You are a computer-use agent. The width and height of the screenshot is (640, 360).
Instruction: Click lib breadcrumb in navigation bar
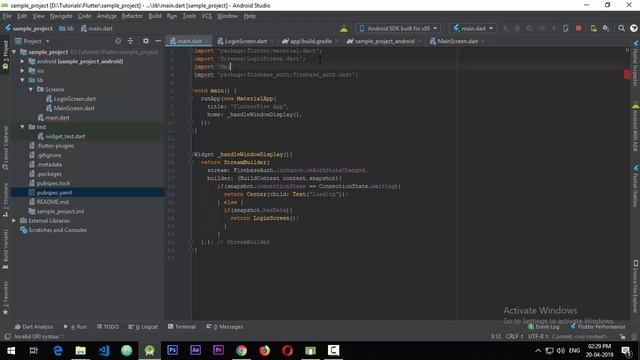pos(67,29)
